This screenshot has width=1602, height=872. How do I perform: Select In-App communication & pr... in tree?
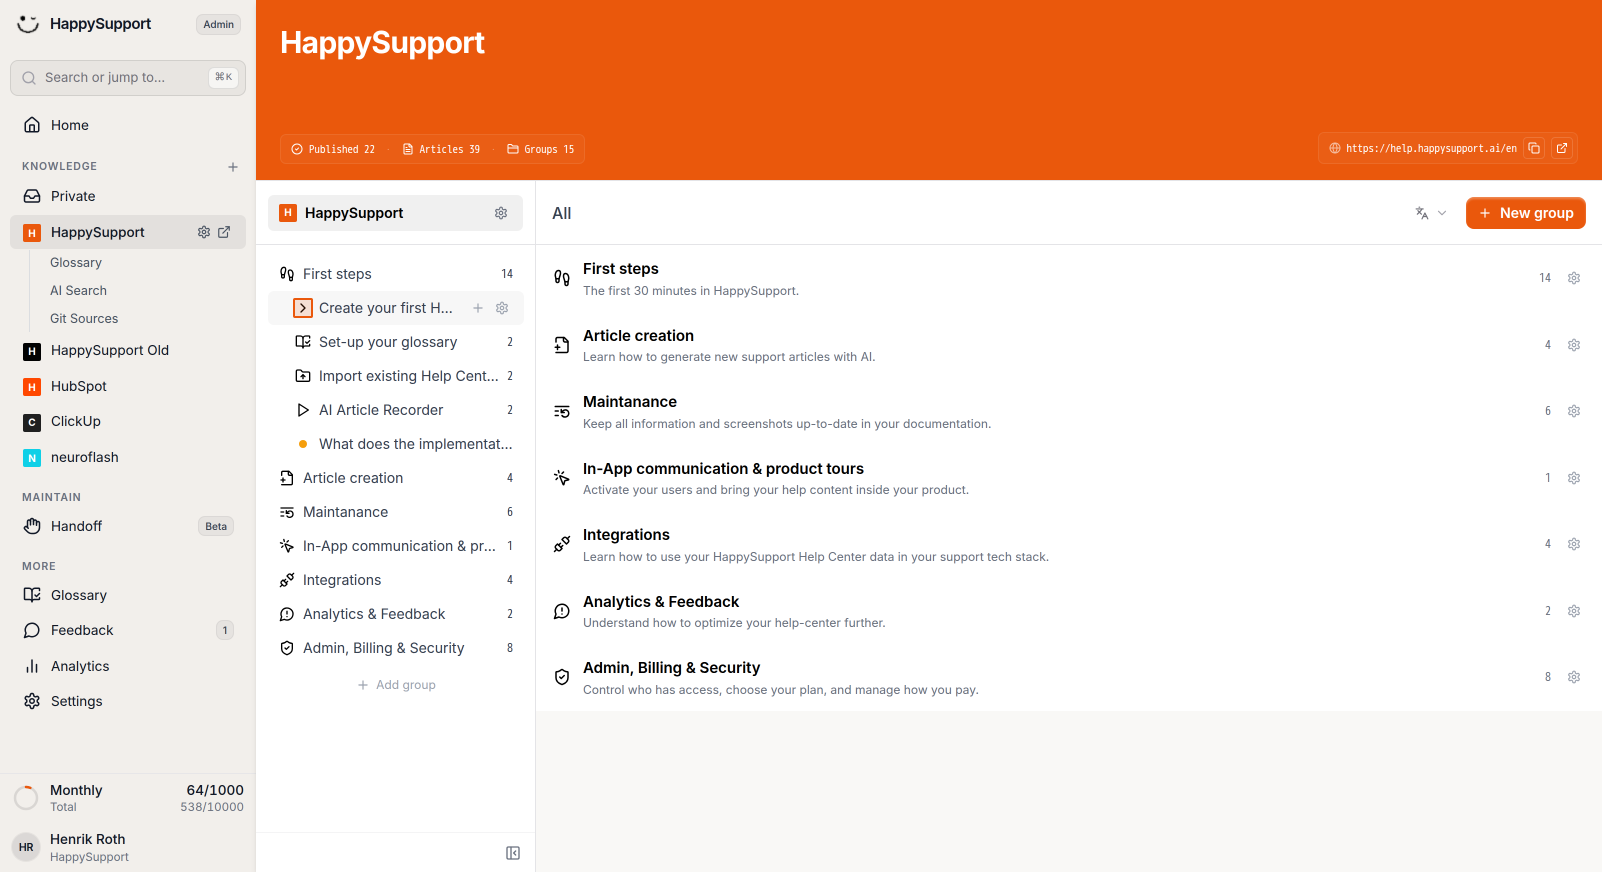(396, 546)
